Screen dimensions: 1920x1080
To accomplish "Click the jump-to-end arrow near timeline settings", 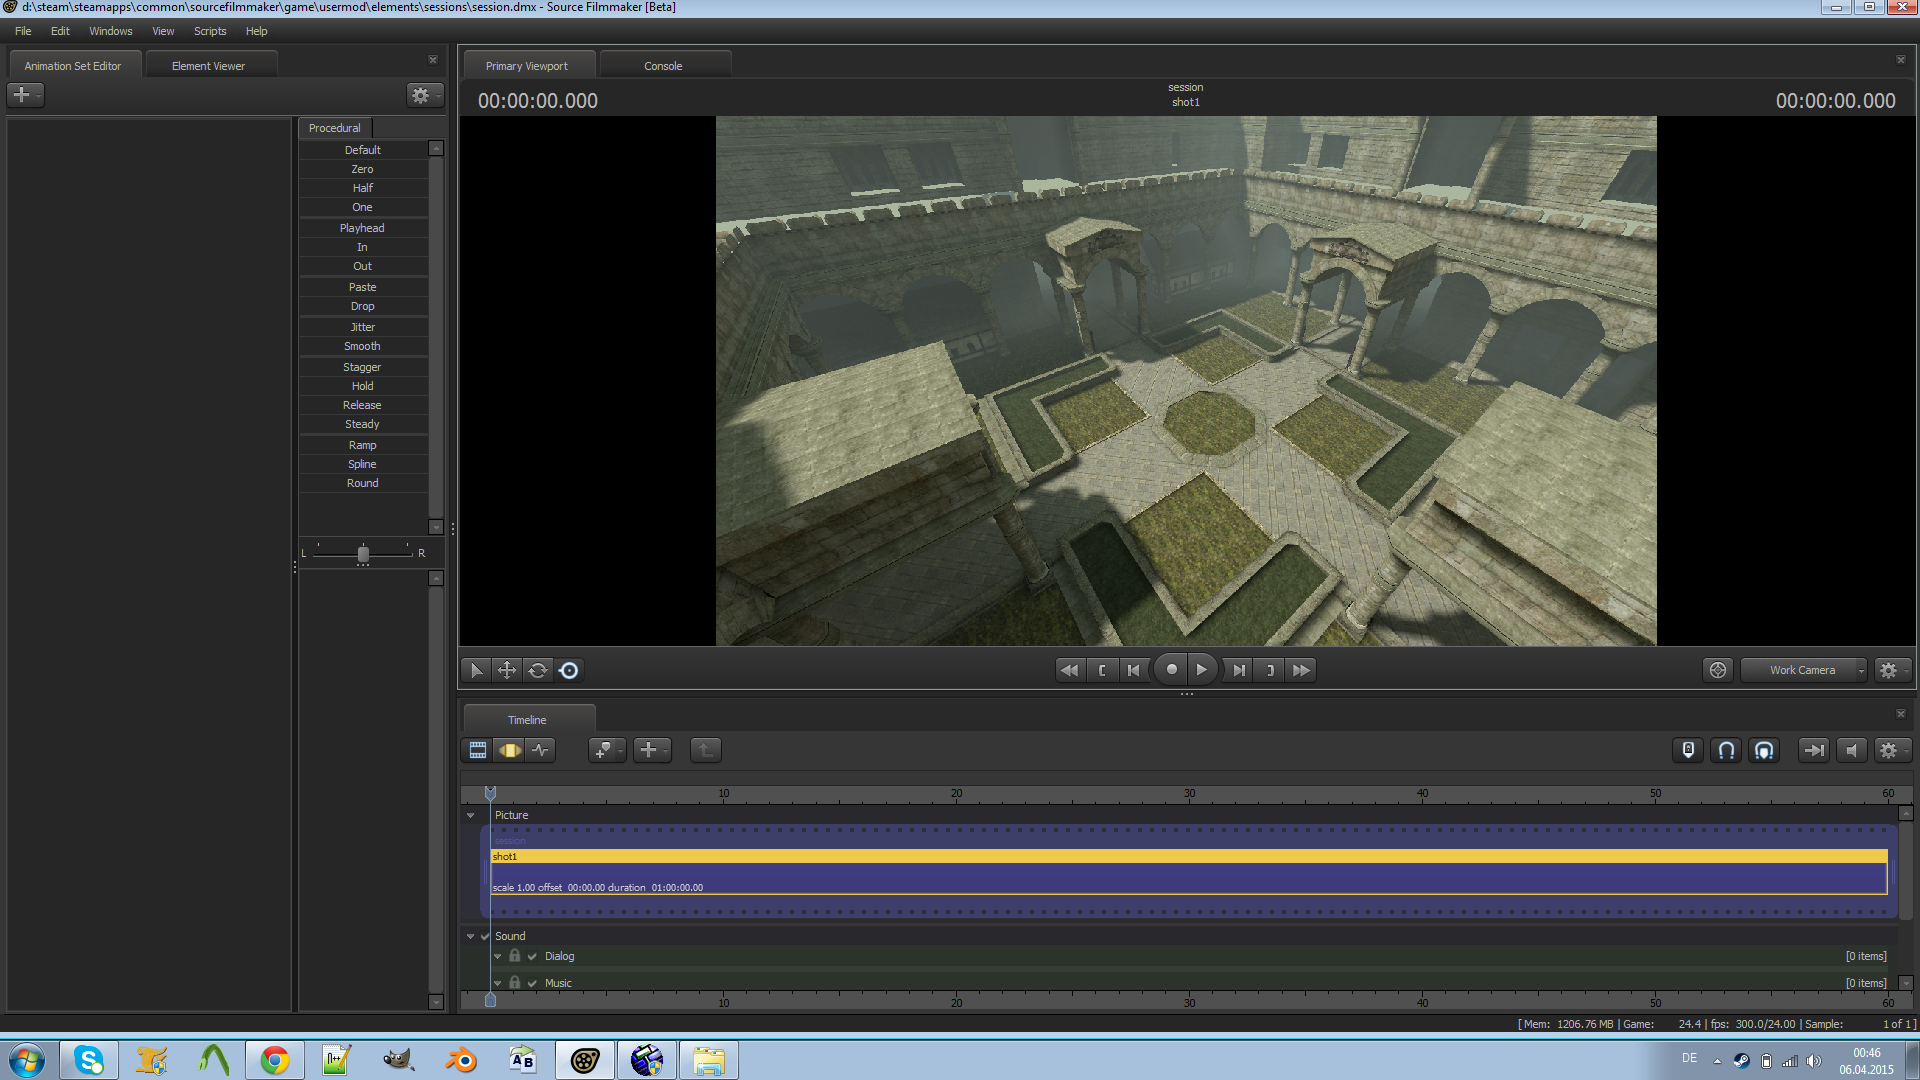I will (1813, 750).
